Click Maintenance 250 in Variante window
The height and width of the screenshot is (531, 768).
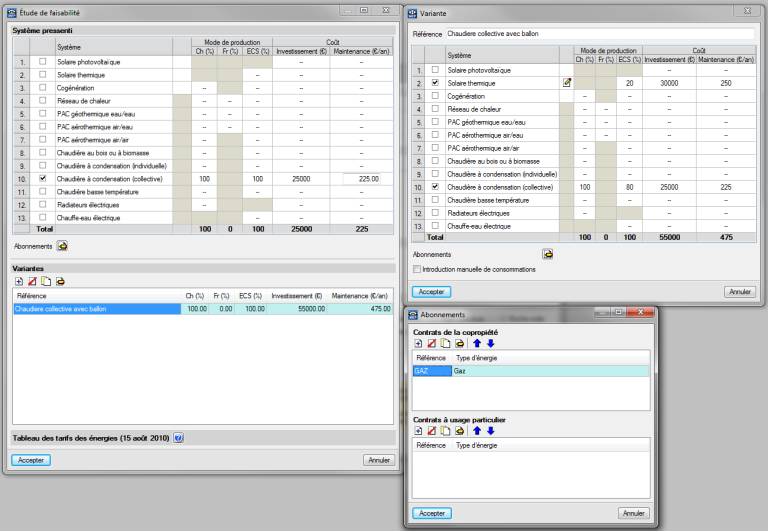(x=726, y=83)
